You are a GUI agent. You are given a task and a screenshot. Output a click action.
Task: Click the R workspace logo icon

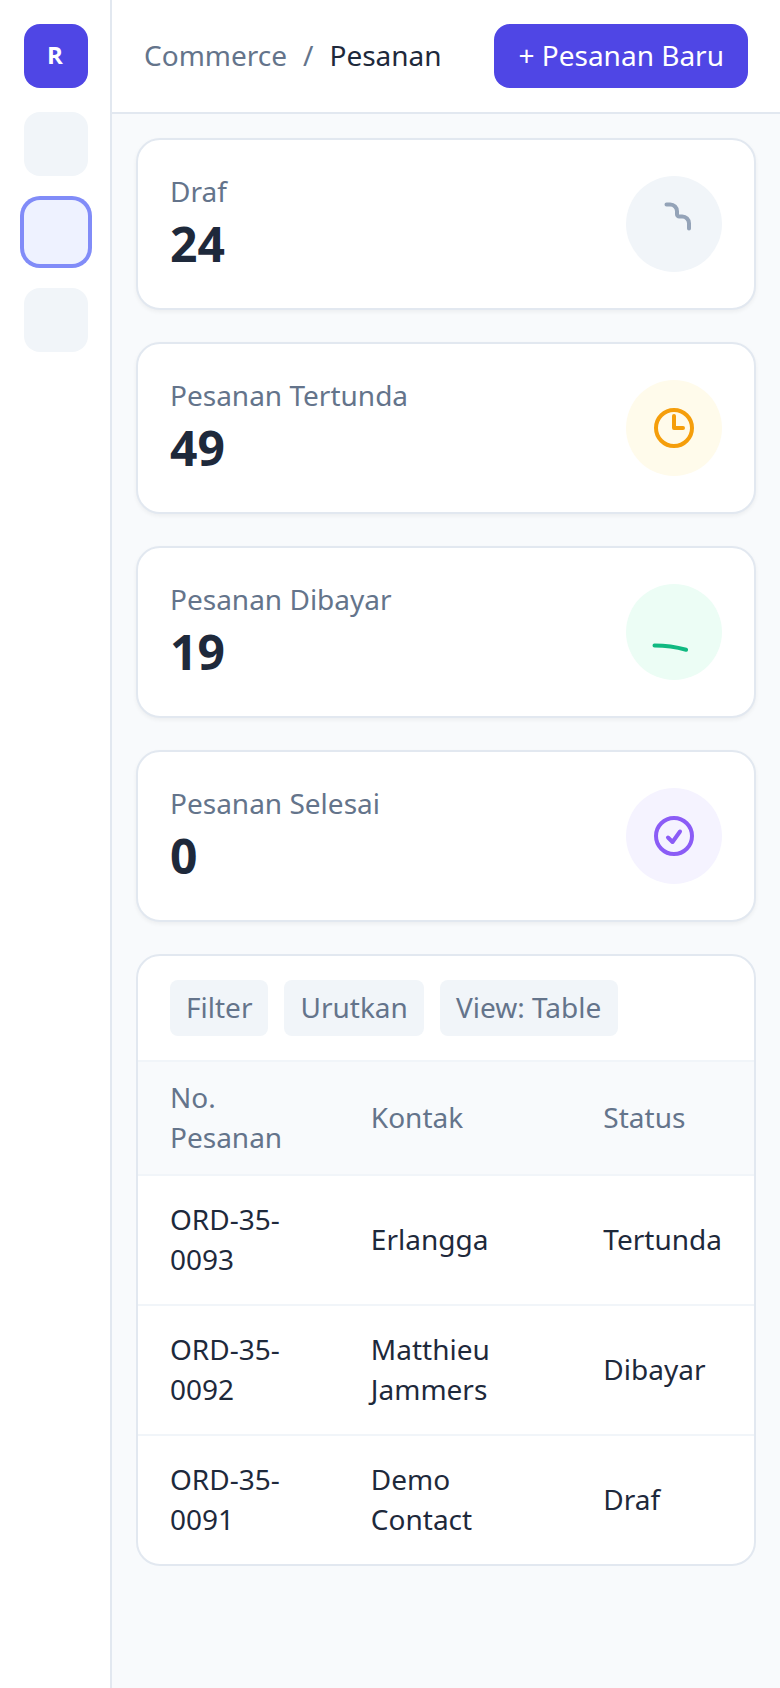56,56
